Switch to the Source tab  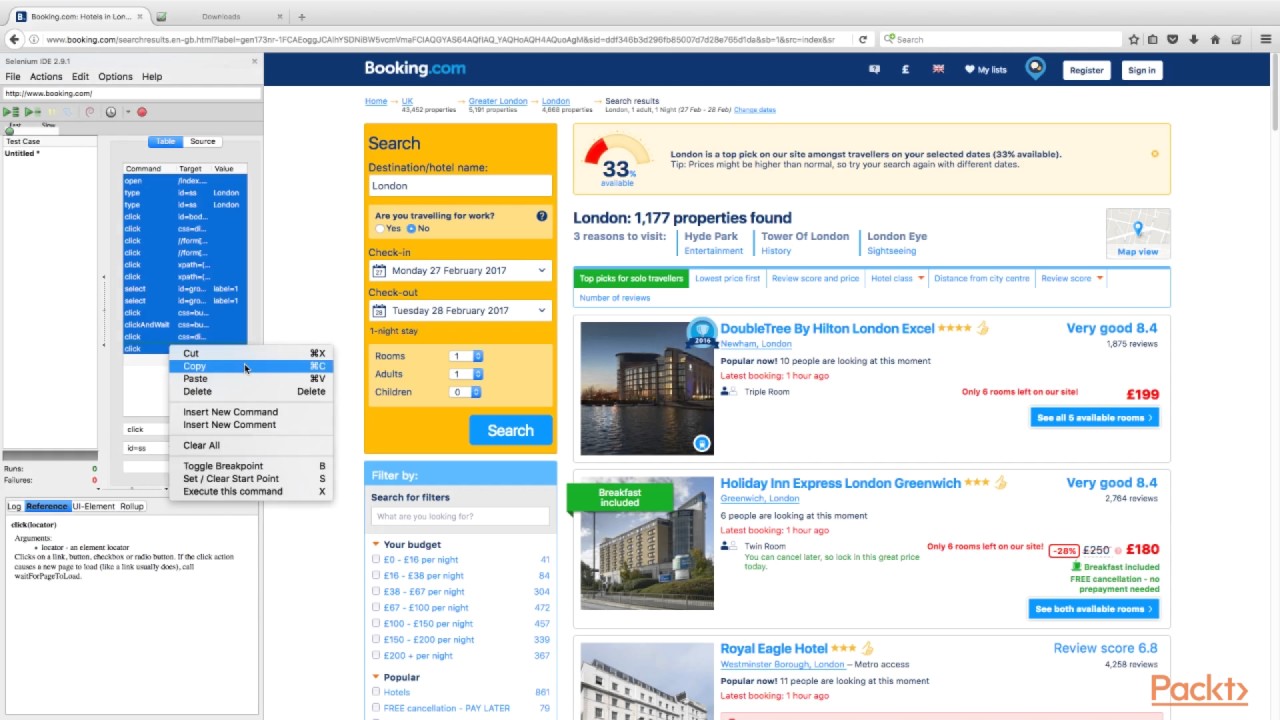tap(202, 142)
